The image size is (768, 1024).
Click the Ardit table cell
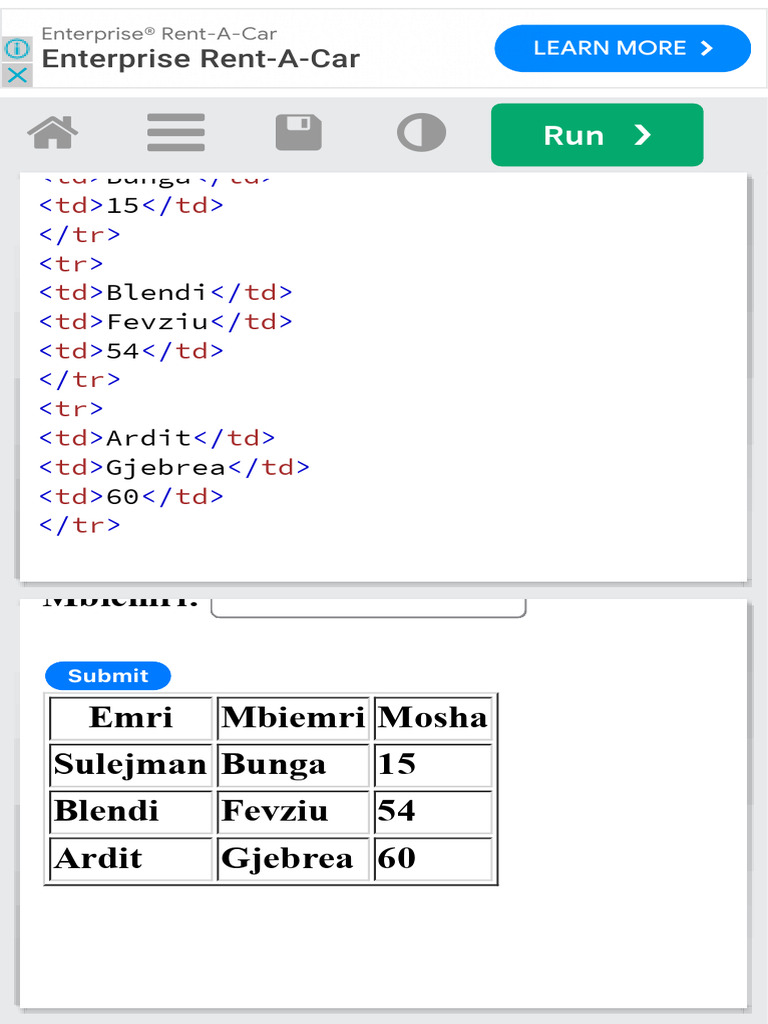pyautogui.click(x=131, y=859)
